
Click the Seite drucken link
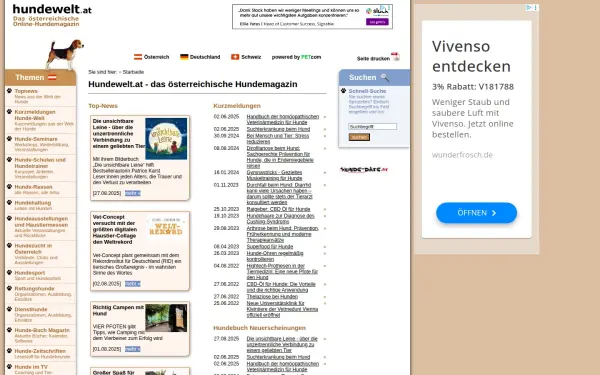(x=373, y=59)
